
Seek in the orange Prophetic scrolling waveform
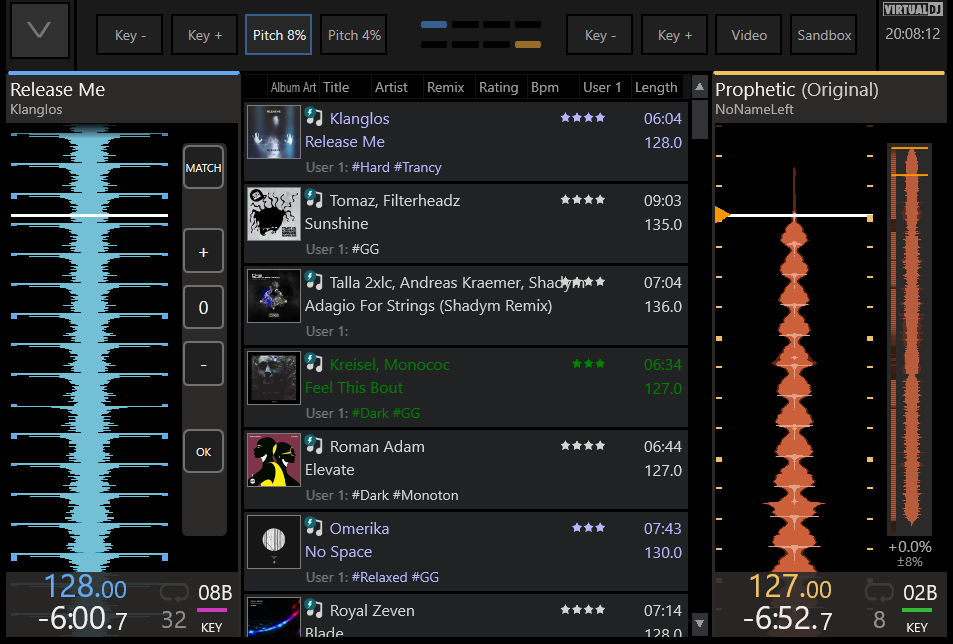794,348
